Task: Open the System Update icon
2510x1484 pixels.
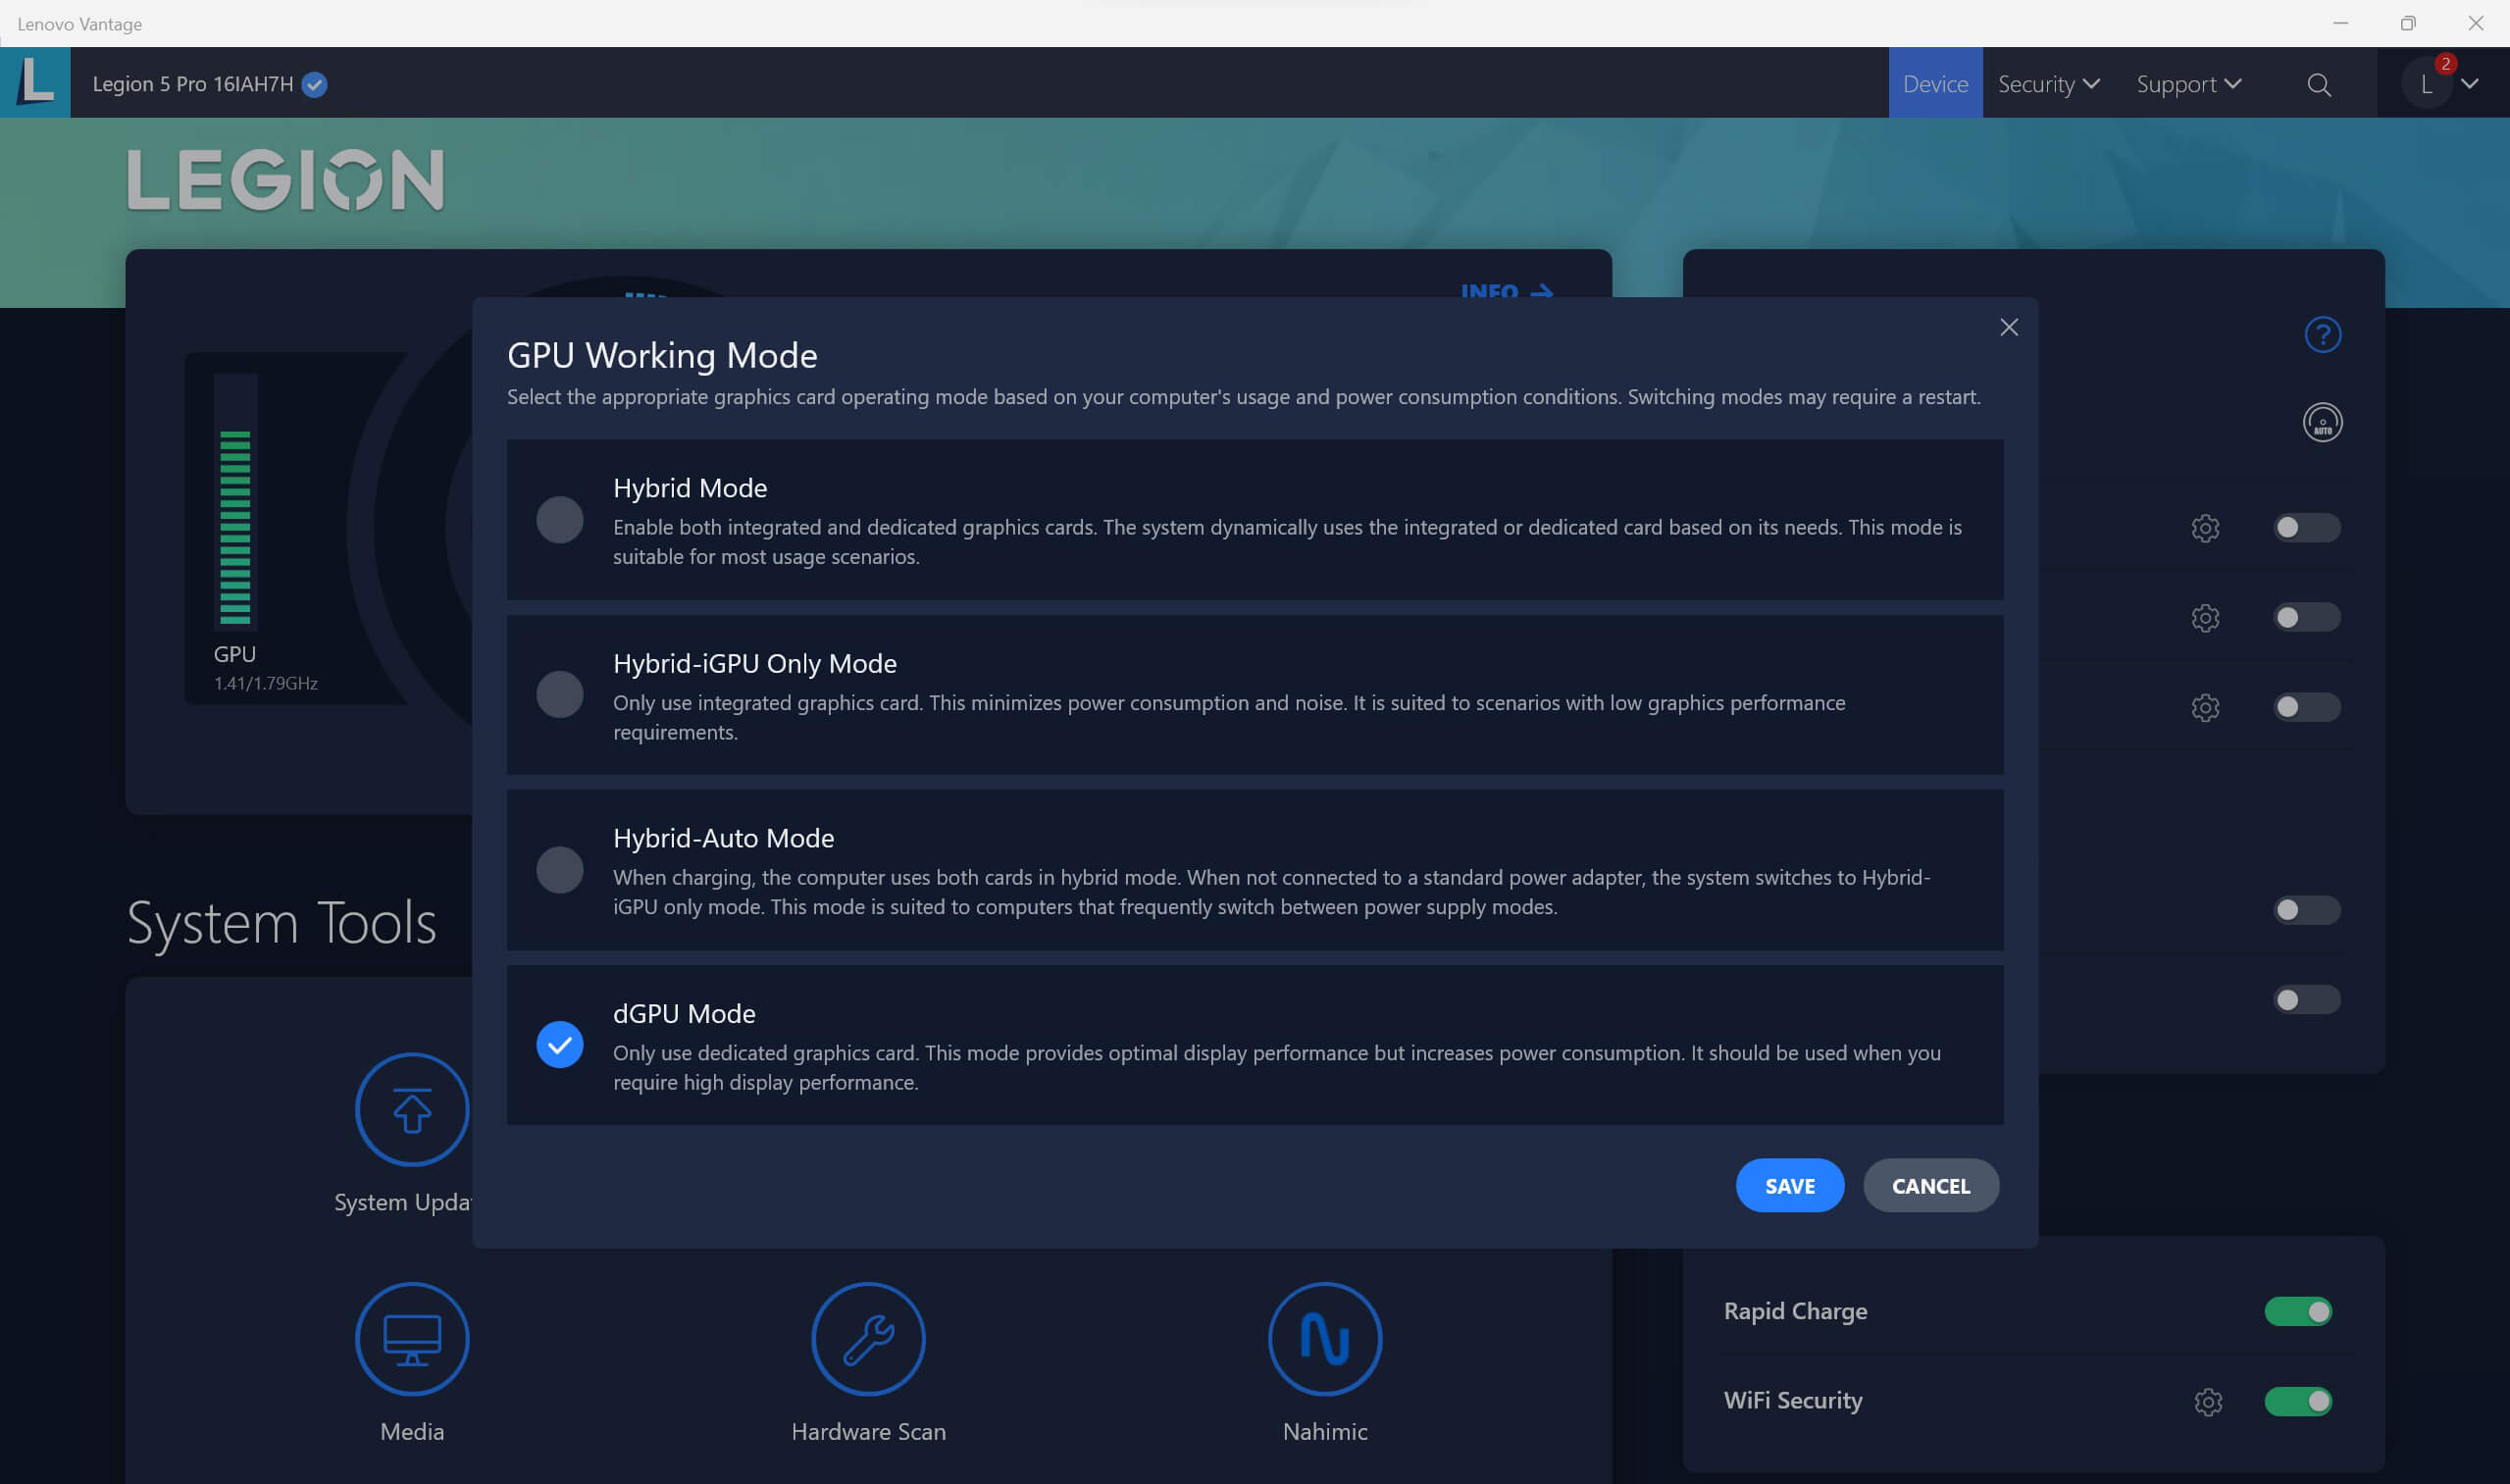Action: 412,1109
